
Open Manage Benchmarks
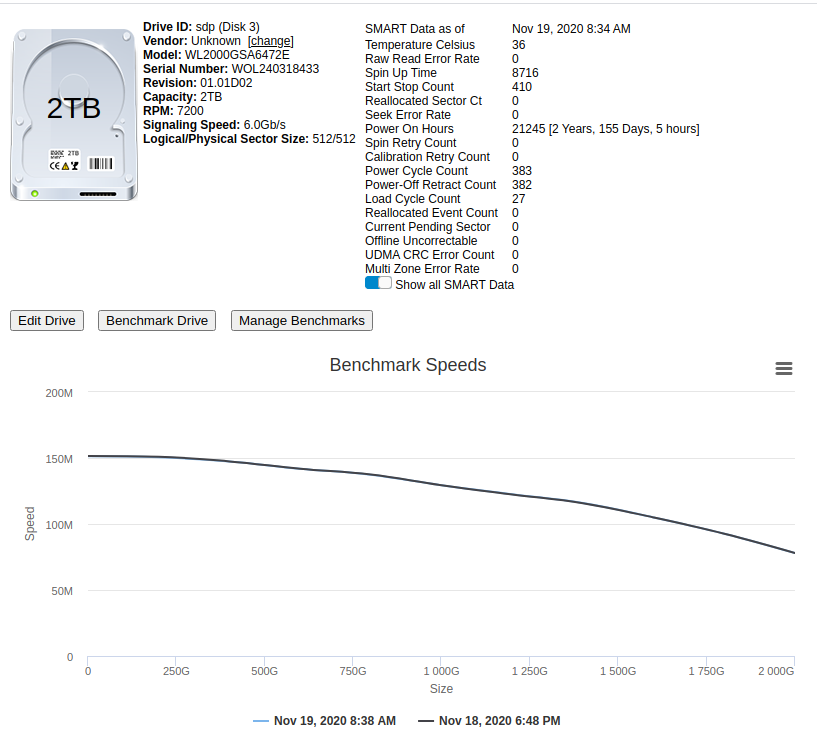[x=302, y=321]
